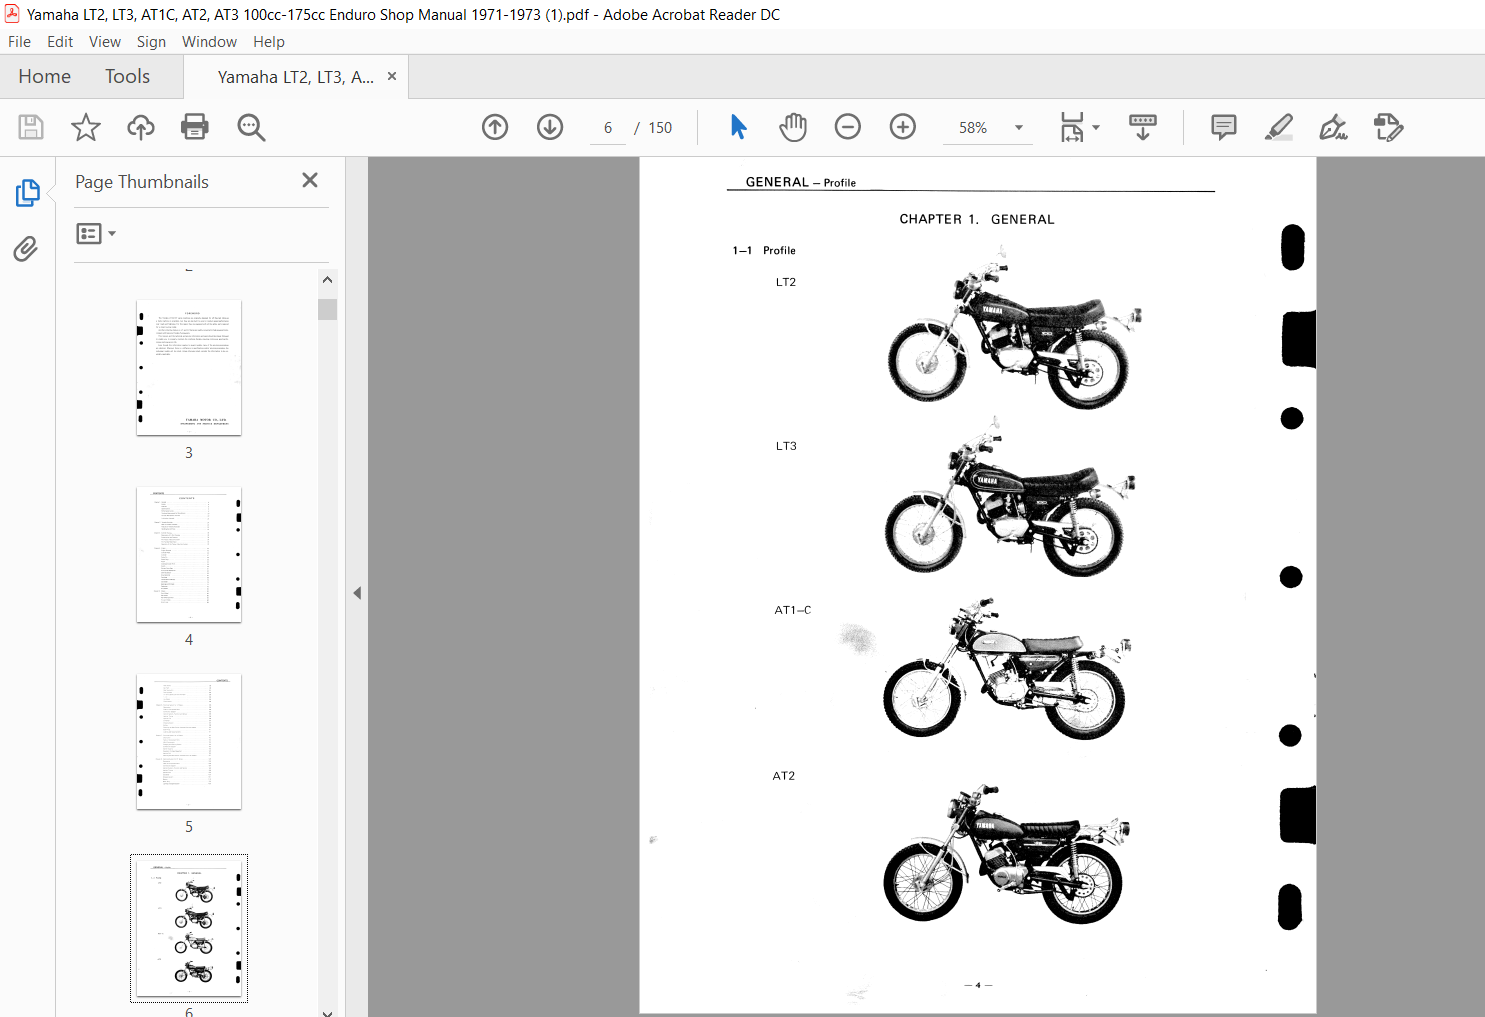Click the LT2 motorcycle label
Viewport: 1485px width, 1017px height.
[786, 282]
